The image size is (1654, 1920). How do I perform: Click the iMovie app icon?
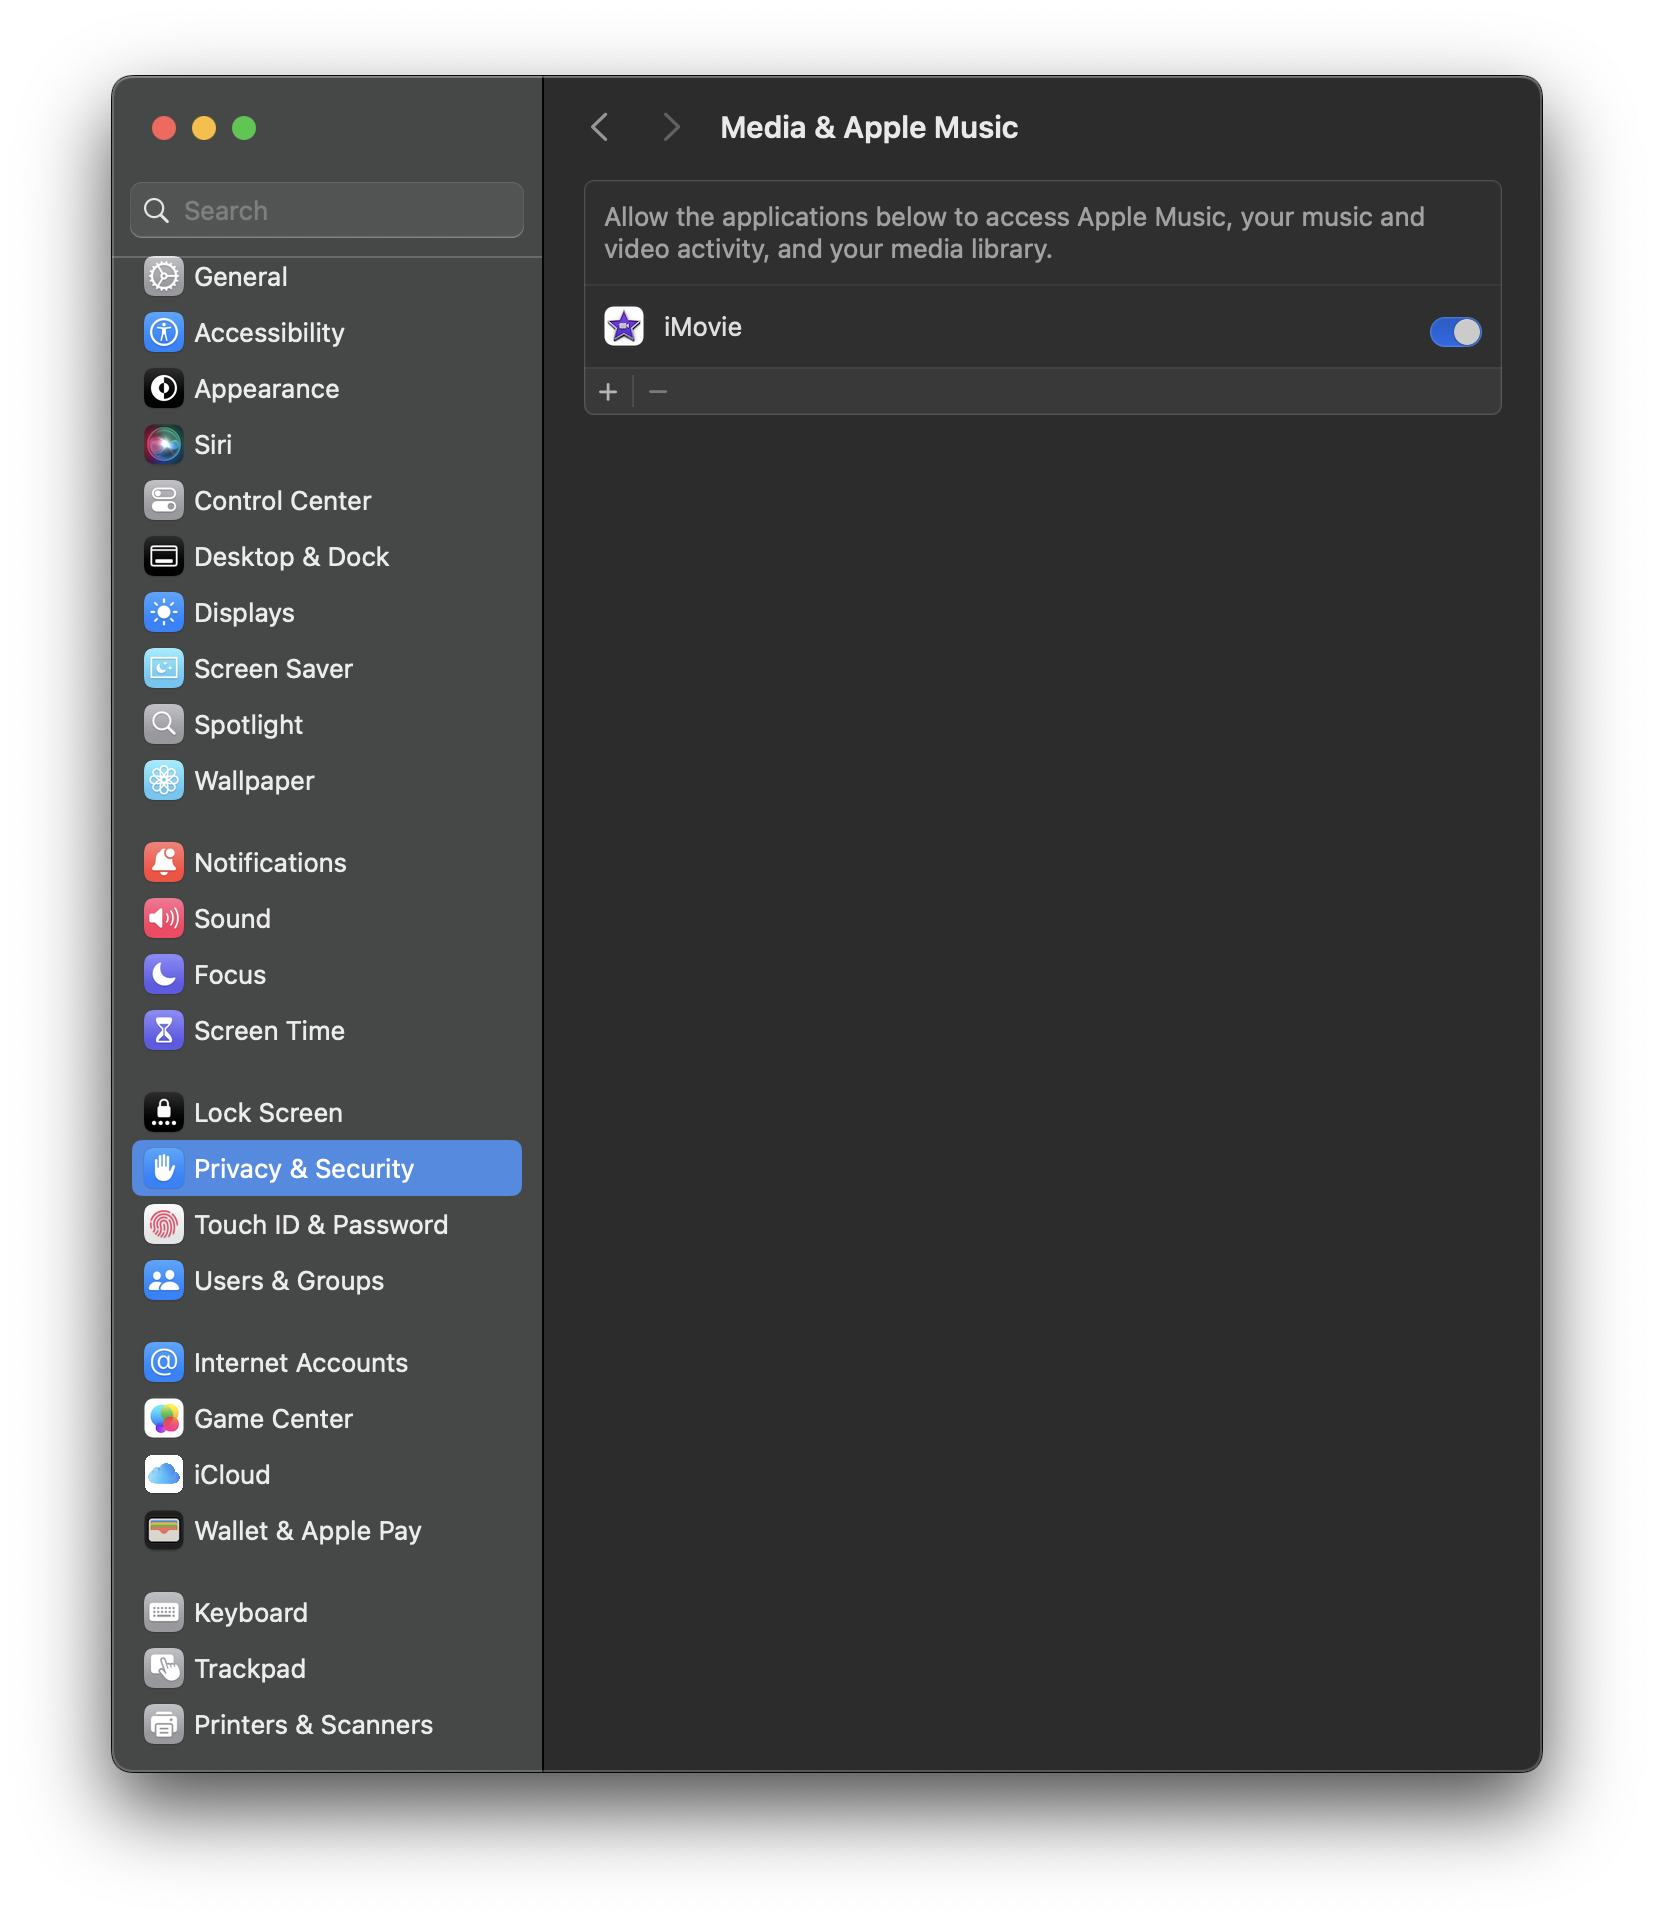pyautogui.click(x=624, y=327)
